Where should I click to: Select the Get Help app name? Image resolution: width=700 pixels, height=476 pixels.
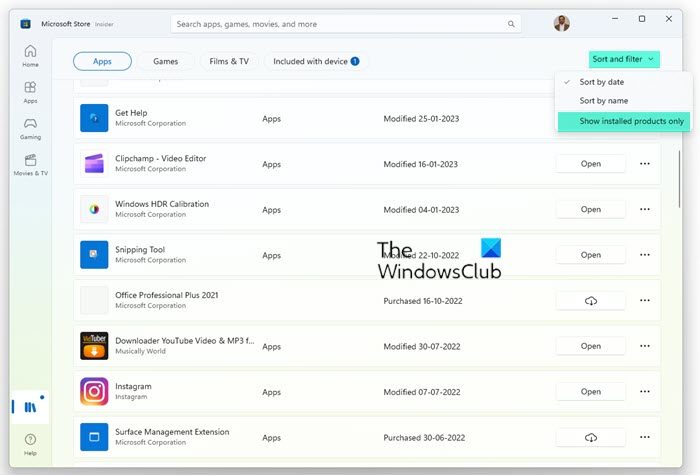click(x=131, y=113)
